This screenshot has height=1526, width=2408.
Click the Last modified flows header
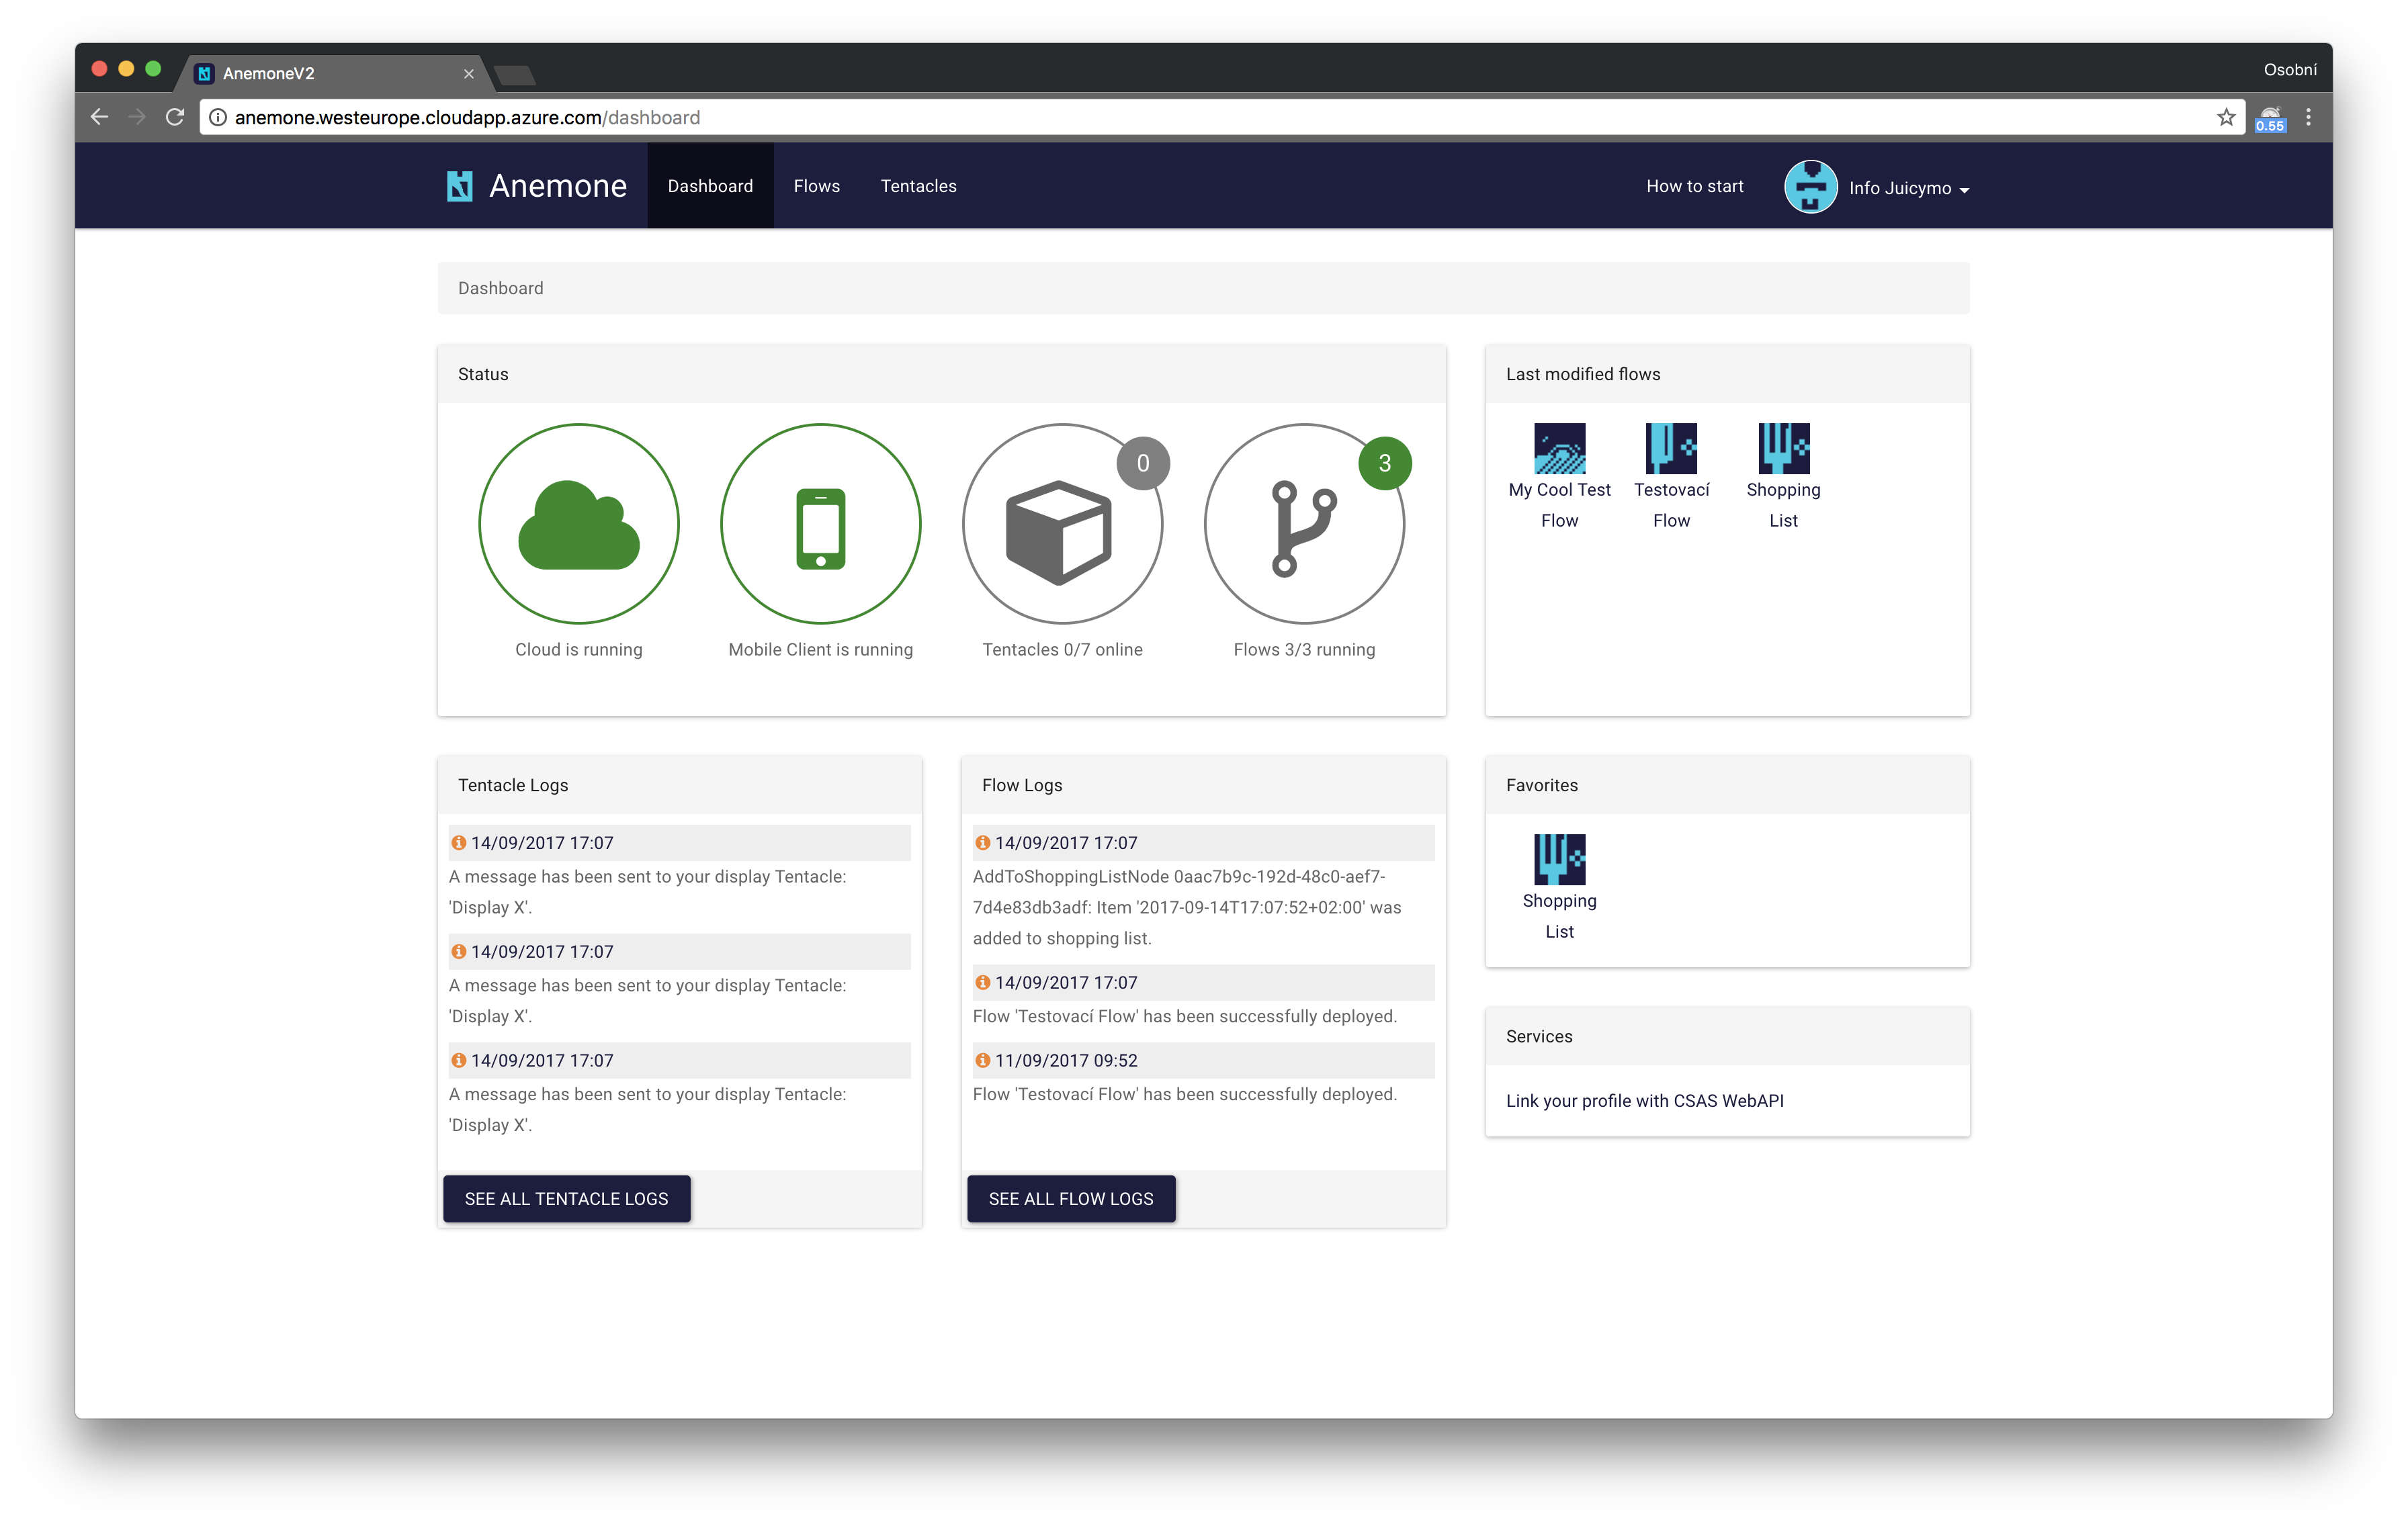click(x=1727, y=374)
